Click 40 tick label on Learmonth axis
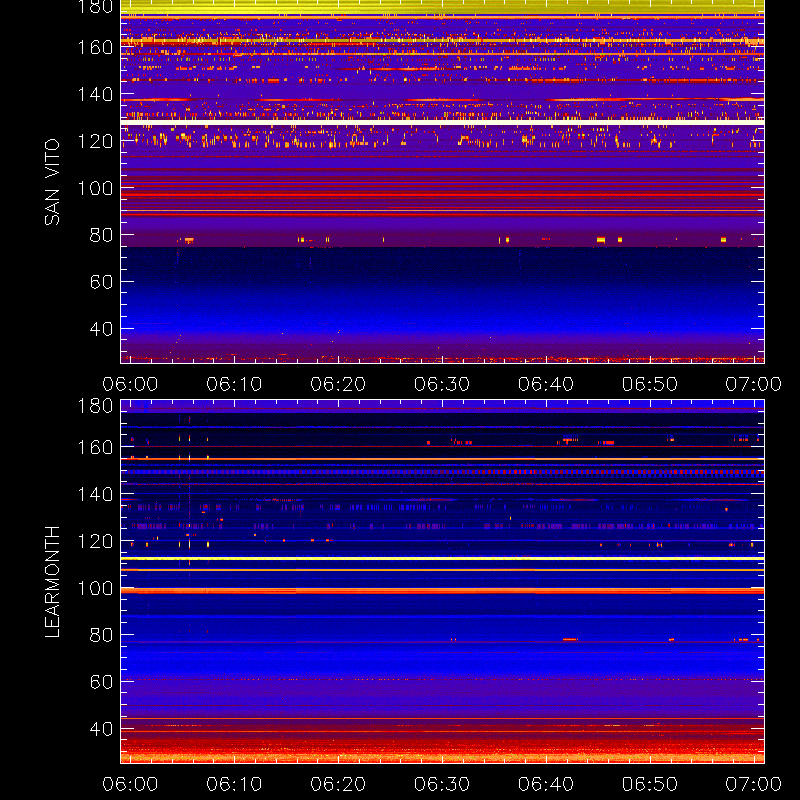Image resolution: width=800 pixels, height=800 pixels. tap(101, 729)
